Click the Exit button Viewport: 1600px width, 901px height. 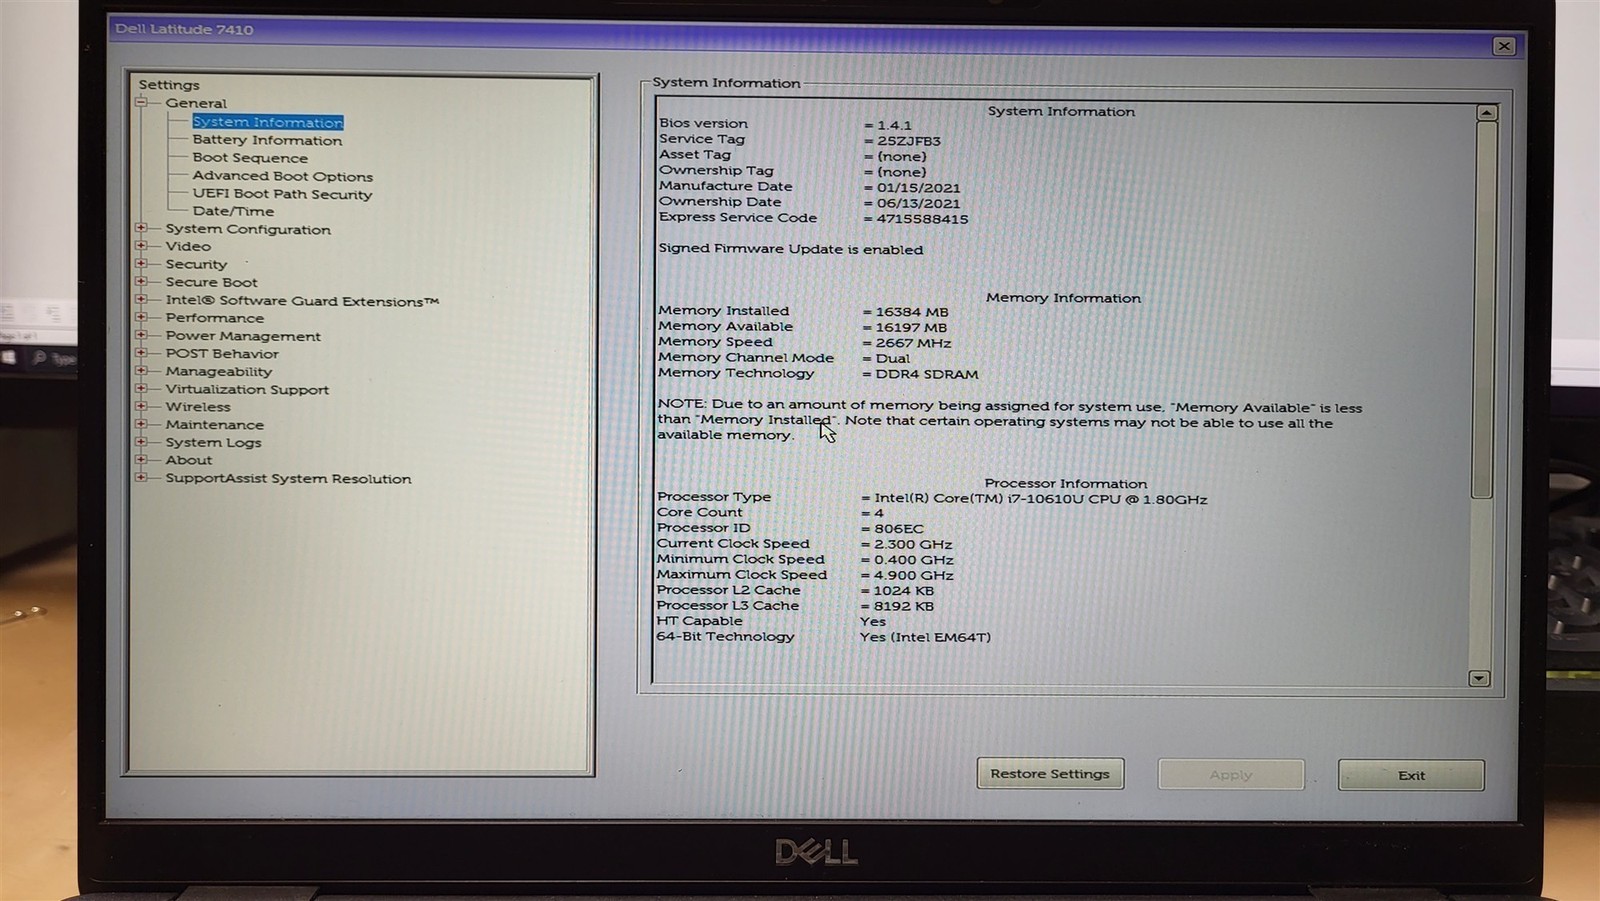pos(1411,775)
